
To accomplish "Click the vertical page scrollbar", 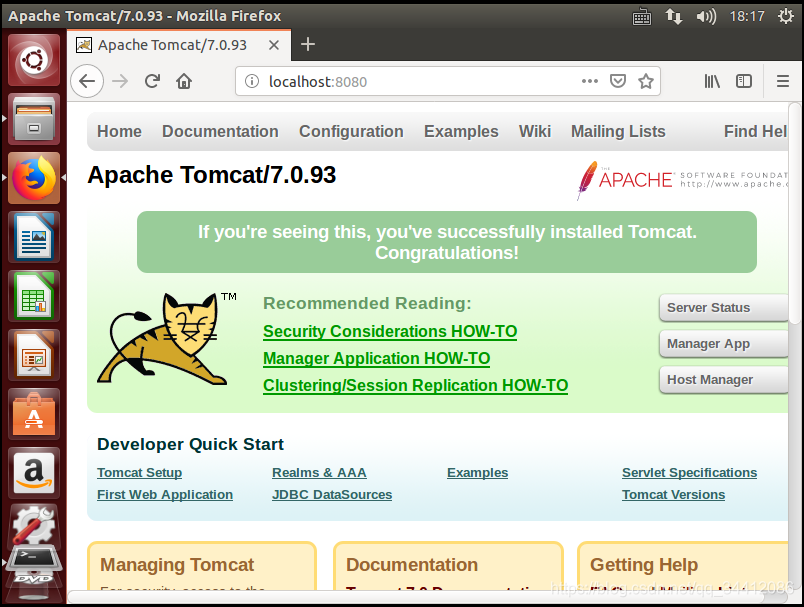I will pos(795,213).
